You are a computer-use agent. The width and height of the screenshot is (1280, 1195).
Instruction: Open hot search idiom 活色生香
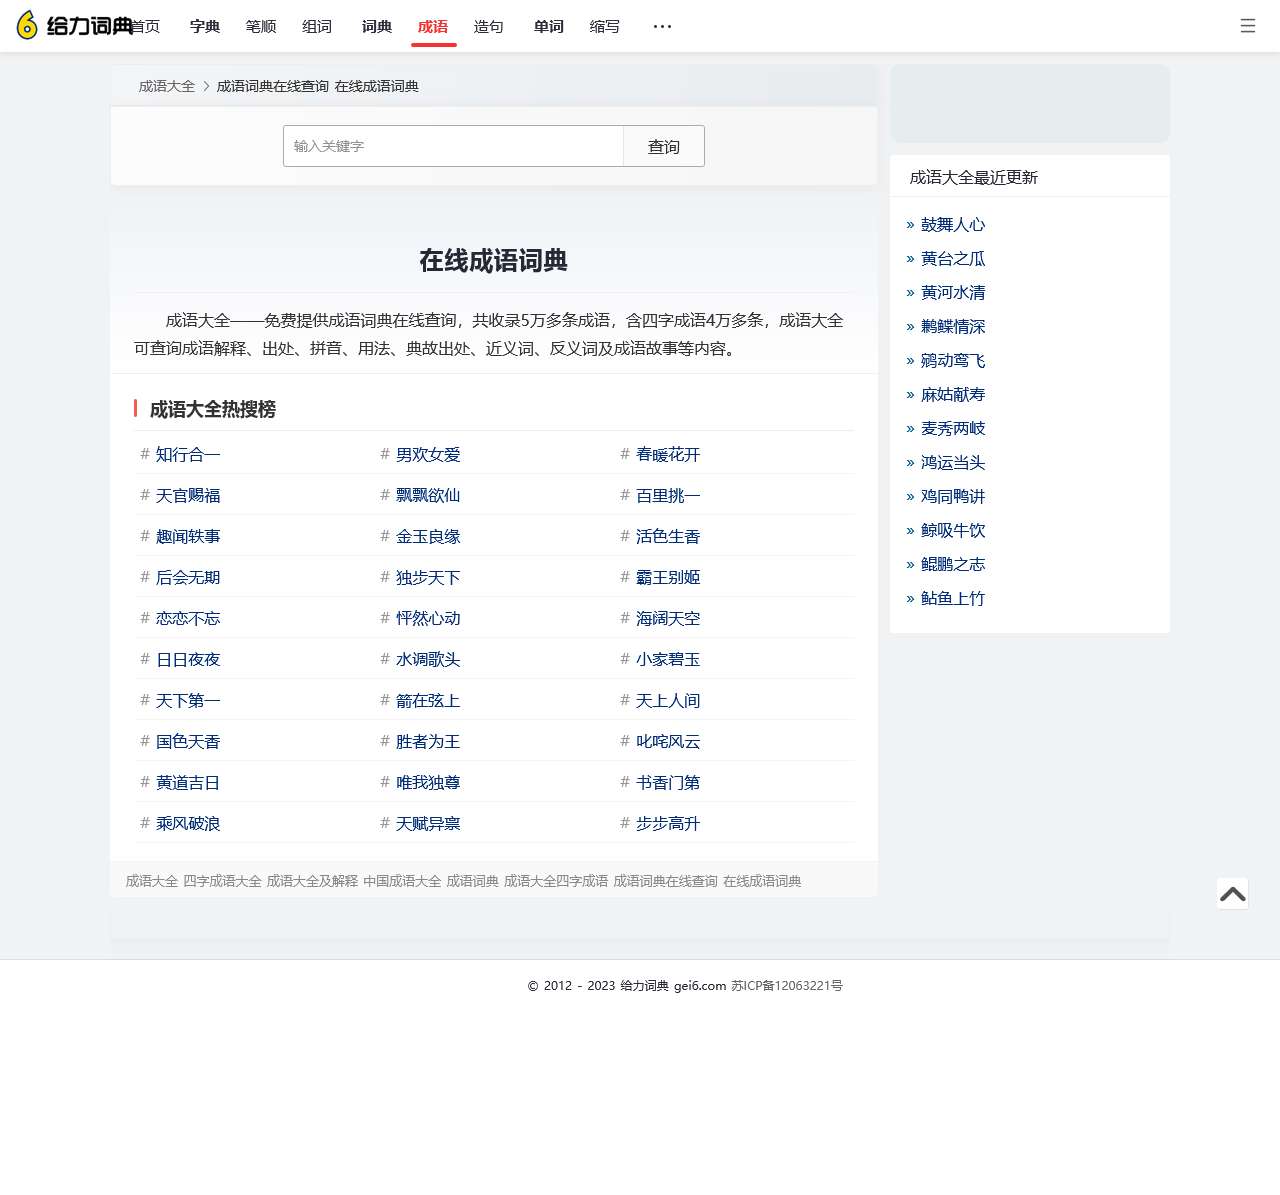tap(668, 536)
